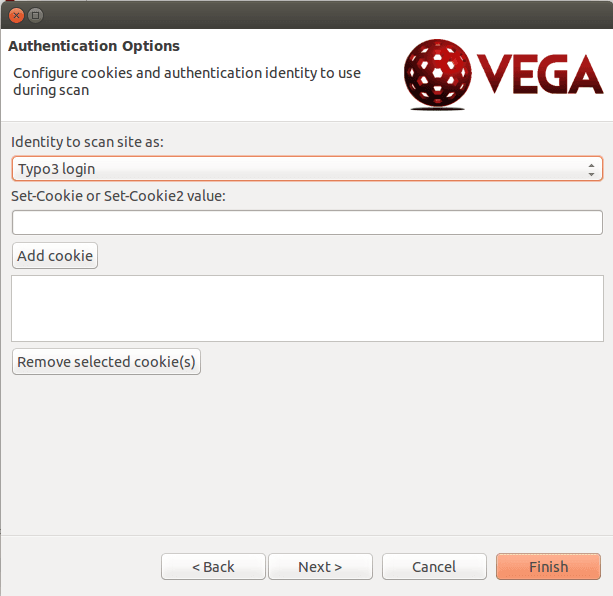Click the 'Configure cookies and authentication' description text
The height and width of the screenshot is (596, 613).
coord(187,81)
